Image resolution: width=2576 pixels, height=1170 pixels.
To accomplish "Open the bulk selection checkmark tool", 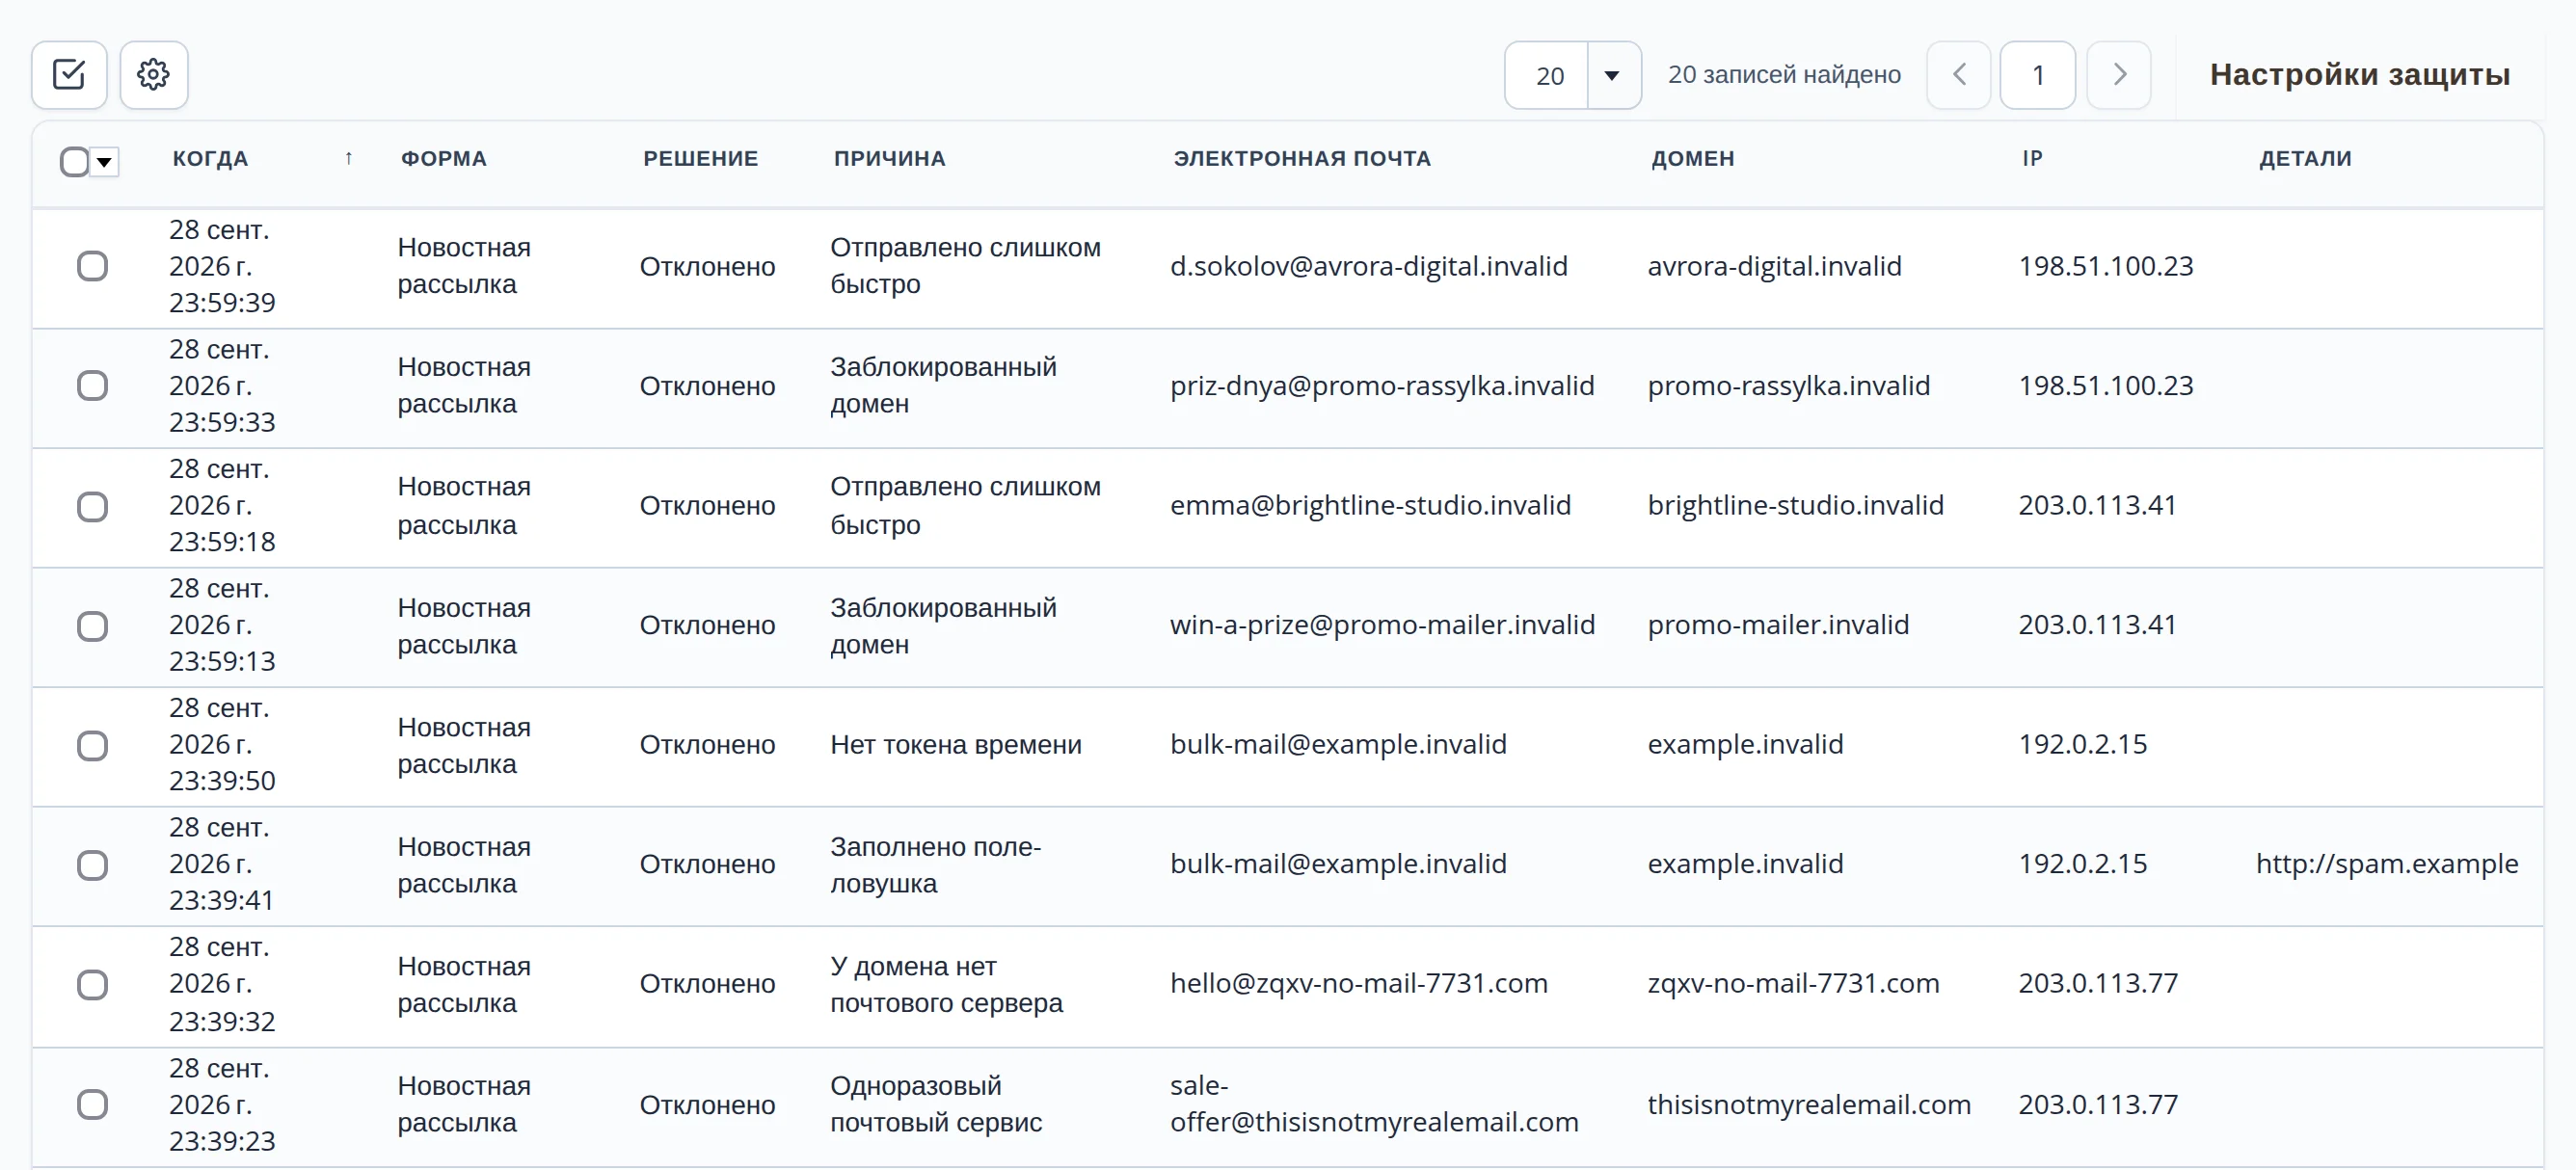I will pos(69,75).
